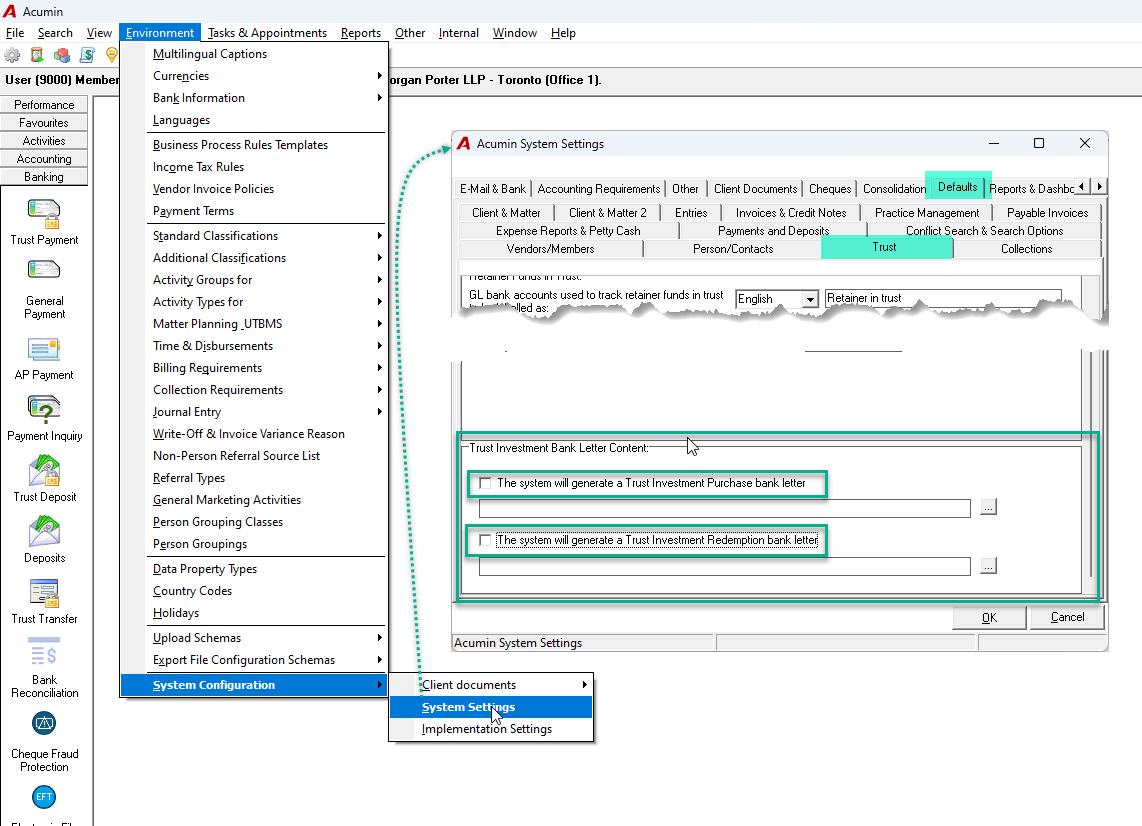
Task: Open the Deposits sidebar icon
Action: [44, 532]
